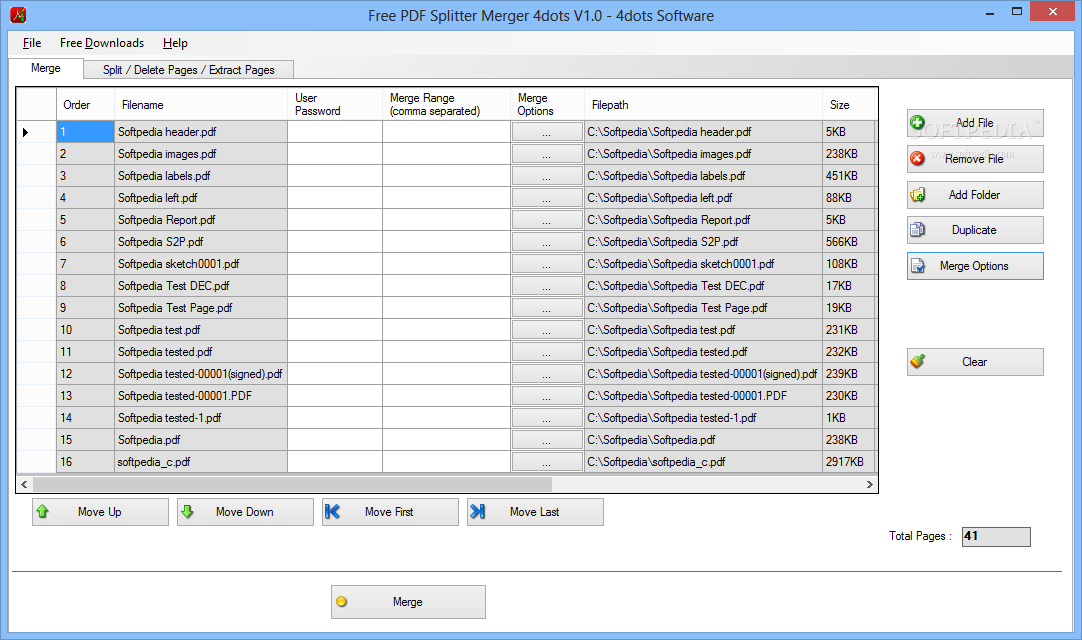Click filepath C:\Softpedia\Softpedia sketch0001.pdf
Screen dimensions: 1082x640
pyautogui.click(x=703, y=264)
